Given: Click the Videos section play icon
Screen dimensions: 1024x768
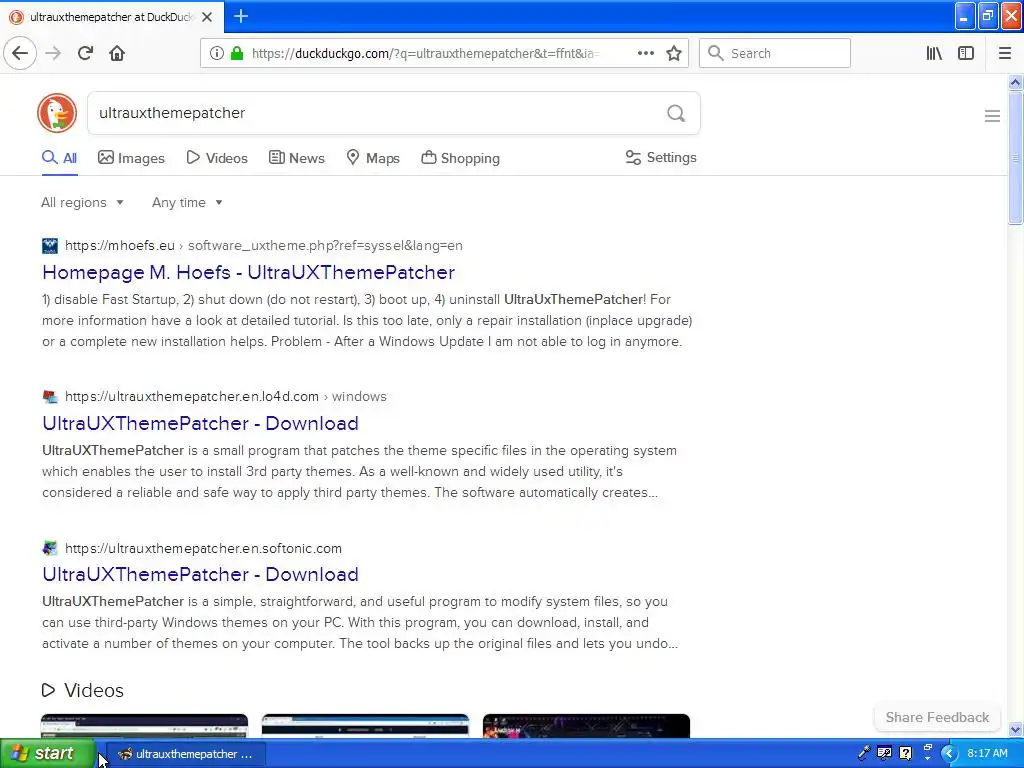Looking at the screenshot, I should click(48, 690).
